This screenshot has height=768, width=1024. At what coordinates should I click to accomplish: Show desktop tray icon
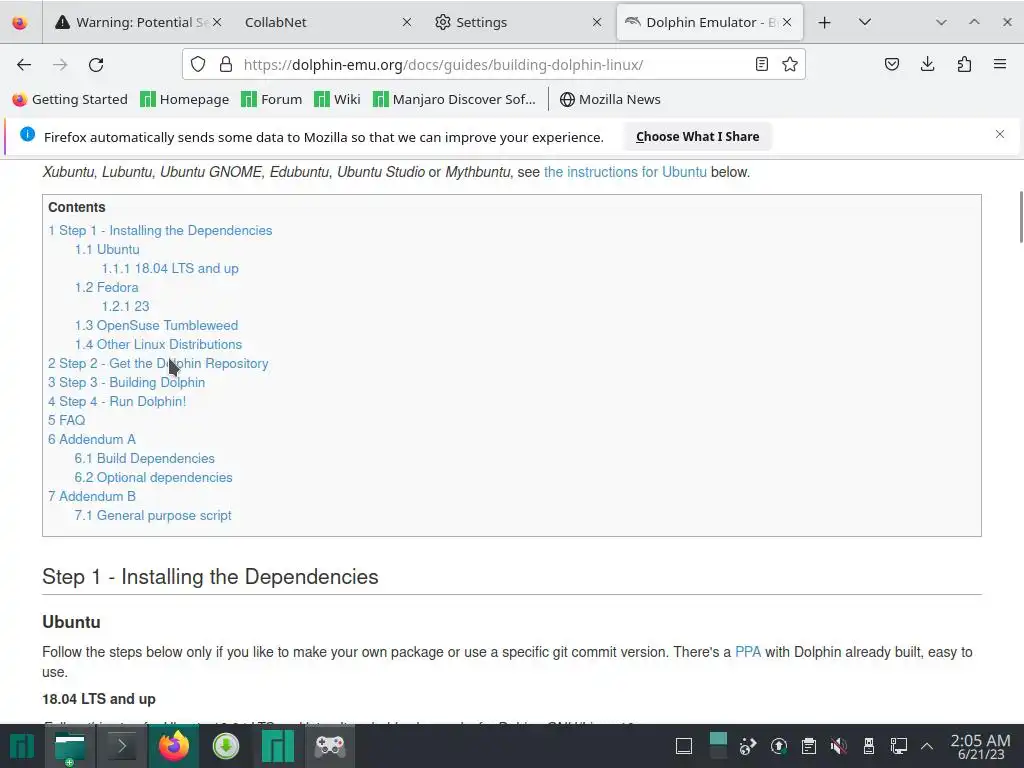[x=684, y=746]
